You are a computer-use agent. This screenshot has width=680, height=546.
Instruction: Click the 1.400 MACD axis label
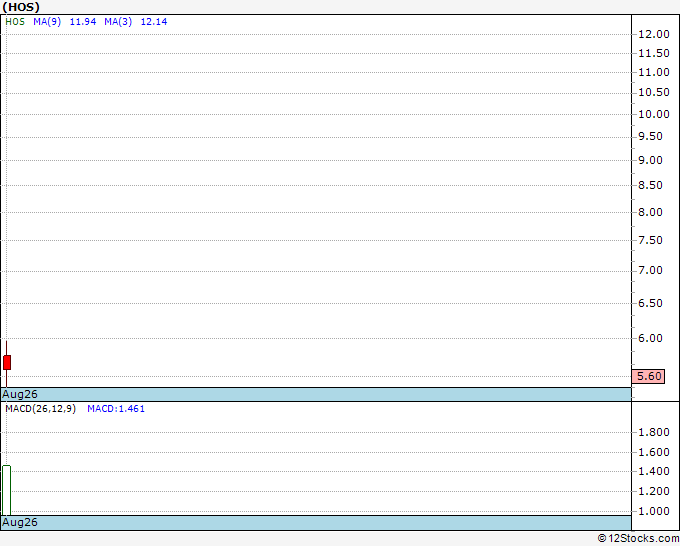coord(654,471)
